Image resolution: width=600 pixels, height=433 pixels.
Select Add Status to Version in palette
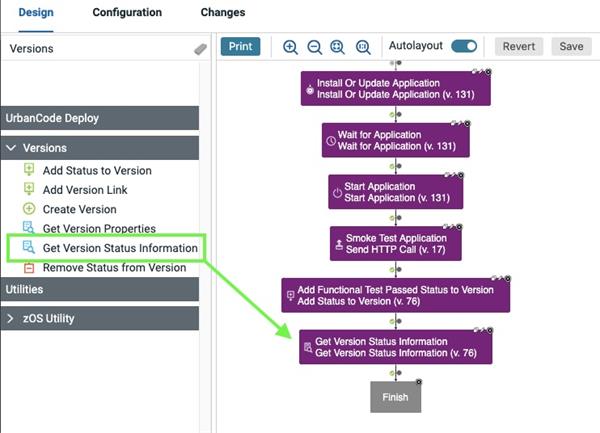(97, 170)
